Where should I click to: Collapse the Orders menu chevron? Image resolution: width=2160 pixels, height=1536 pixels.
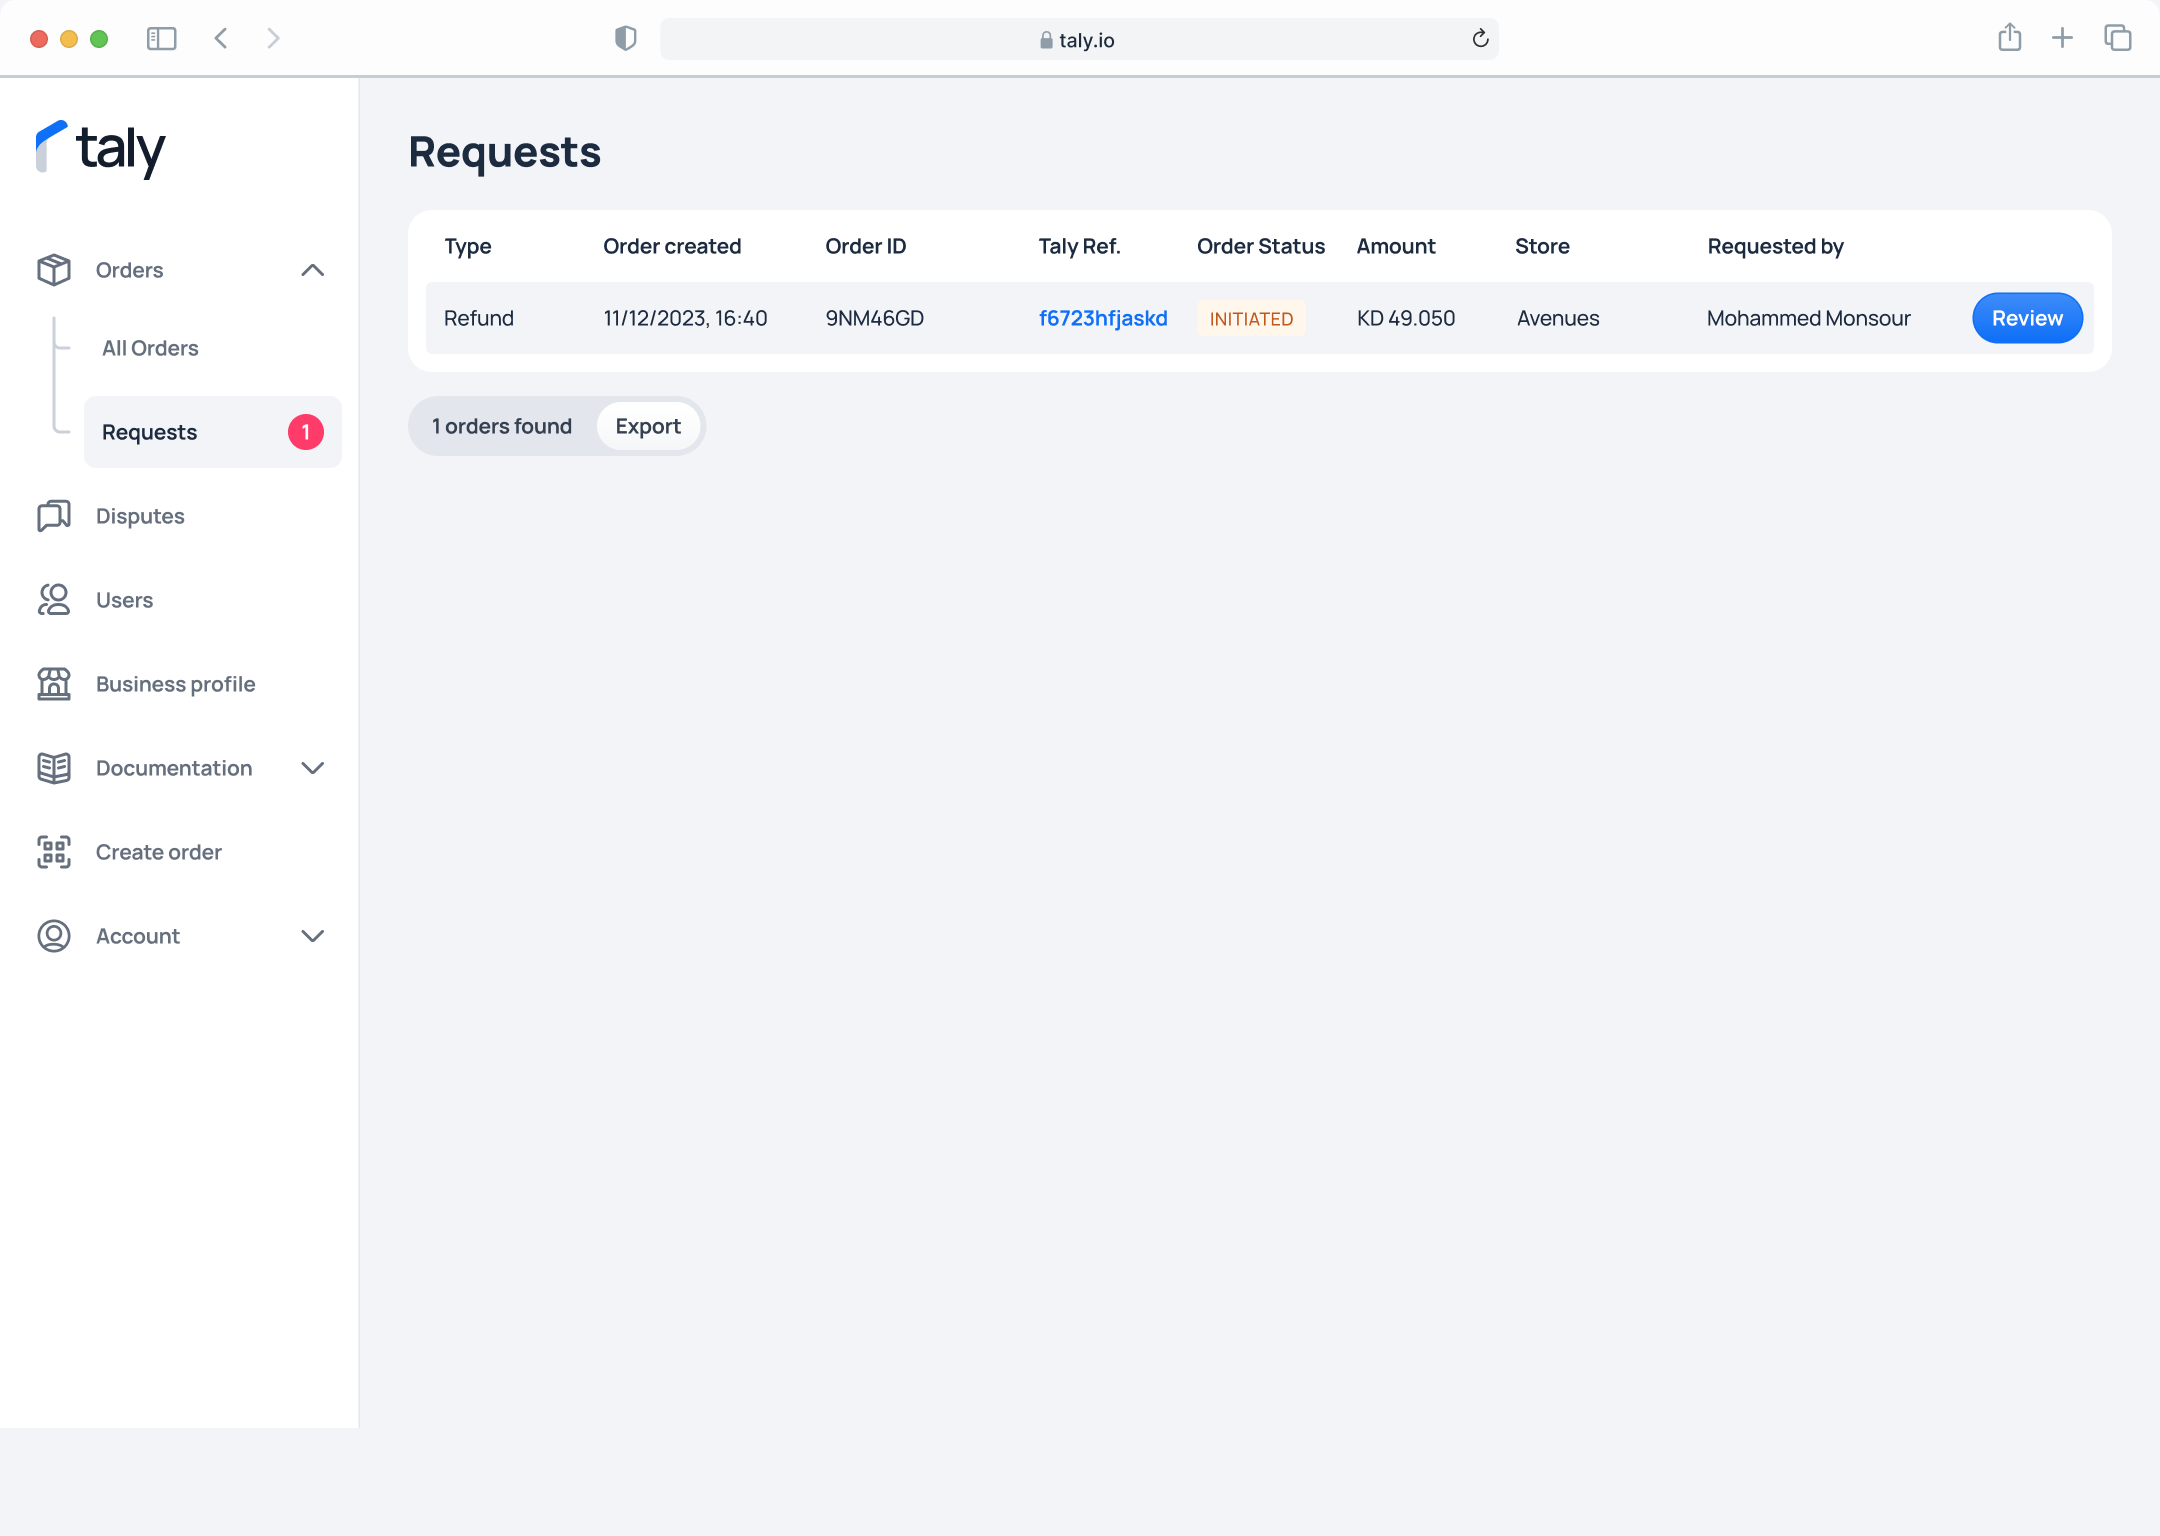pyautogui.click(x=313, y=270)
